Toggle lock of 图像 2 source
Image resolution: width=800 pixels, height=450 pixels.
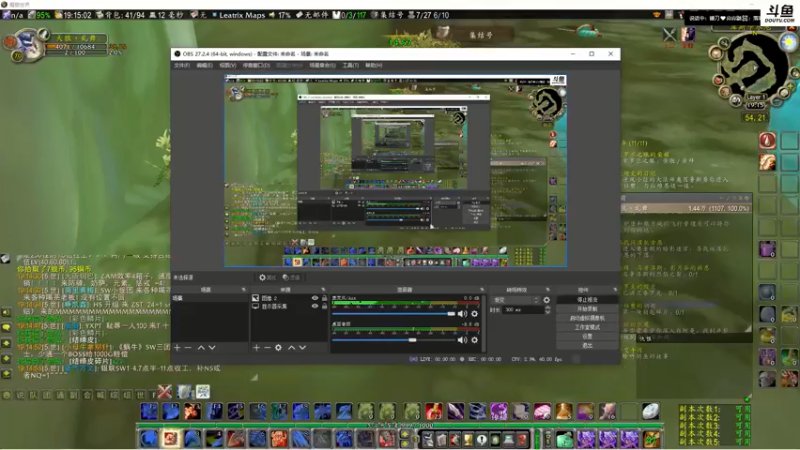coord(324,298)
